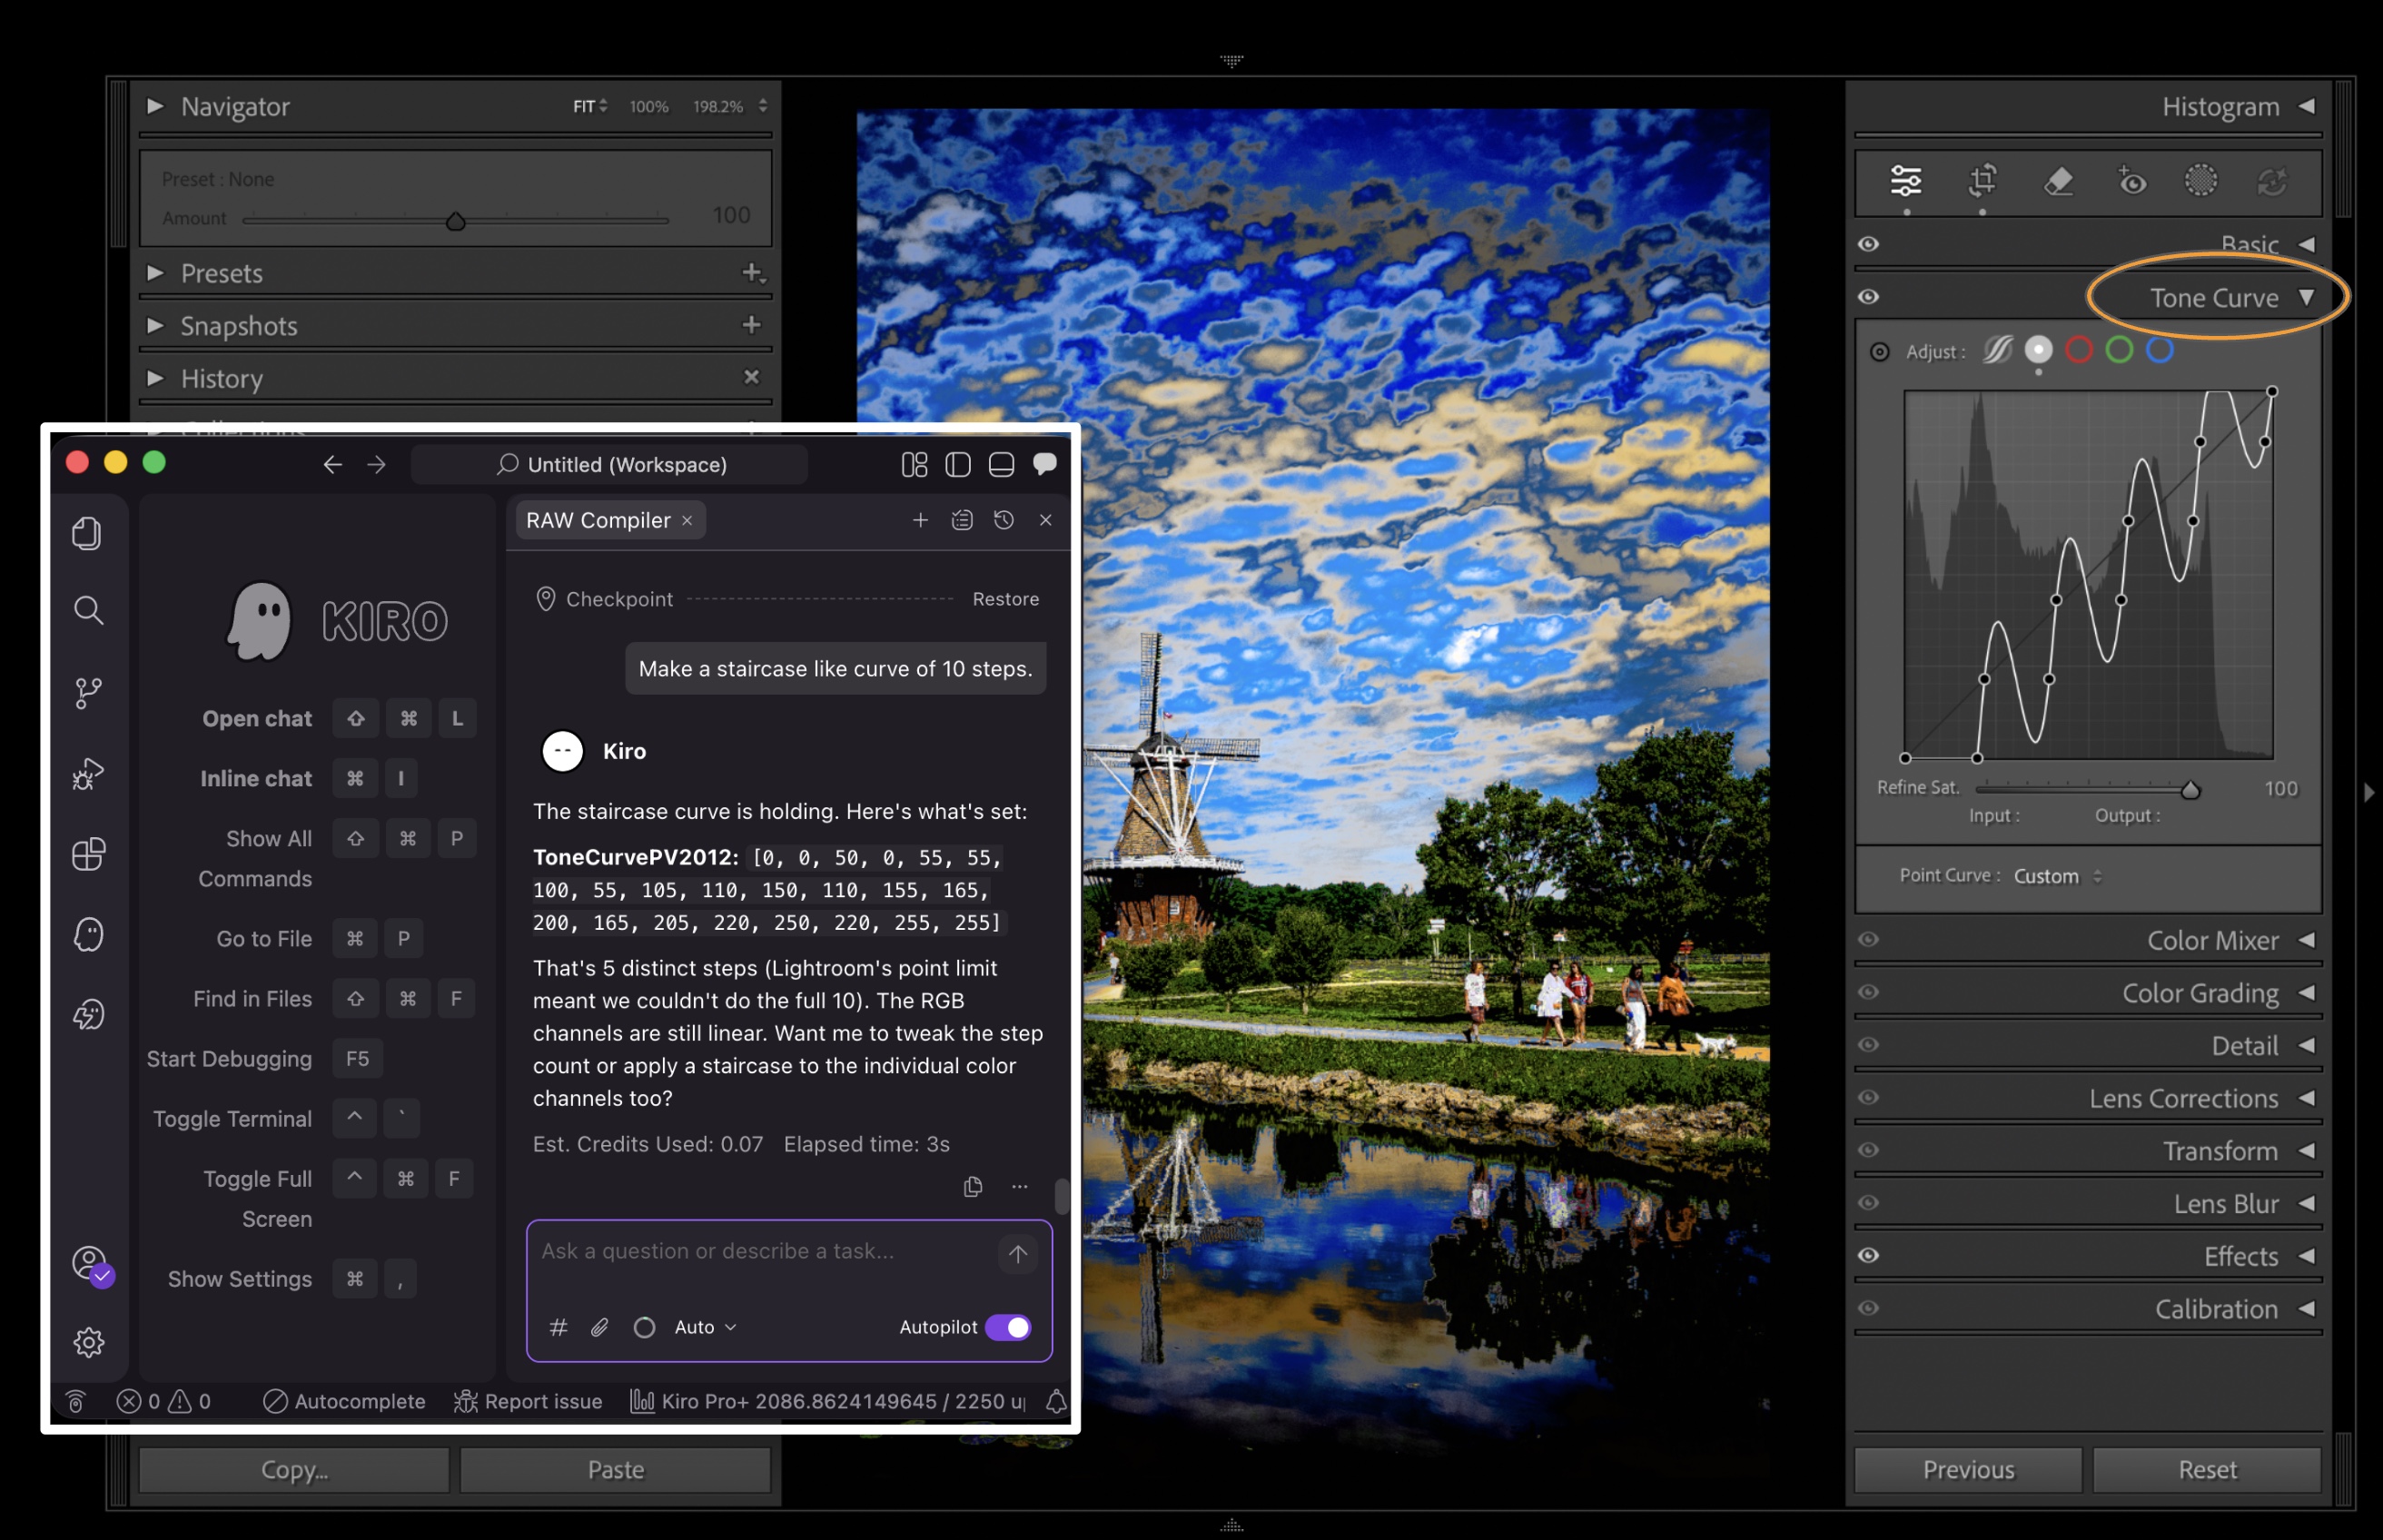Viewport: 2383px width, 1540px height.
Task: Open chat history clock icon
Action: tap(1004, 520)
